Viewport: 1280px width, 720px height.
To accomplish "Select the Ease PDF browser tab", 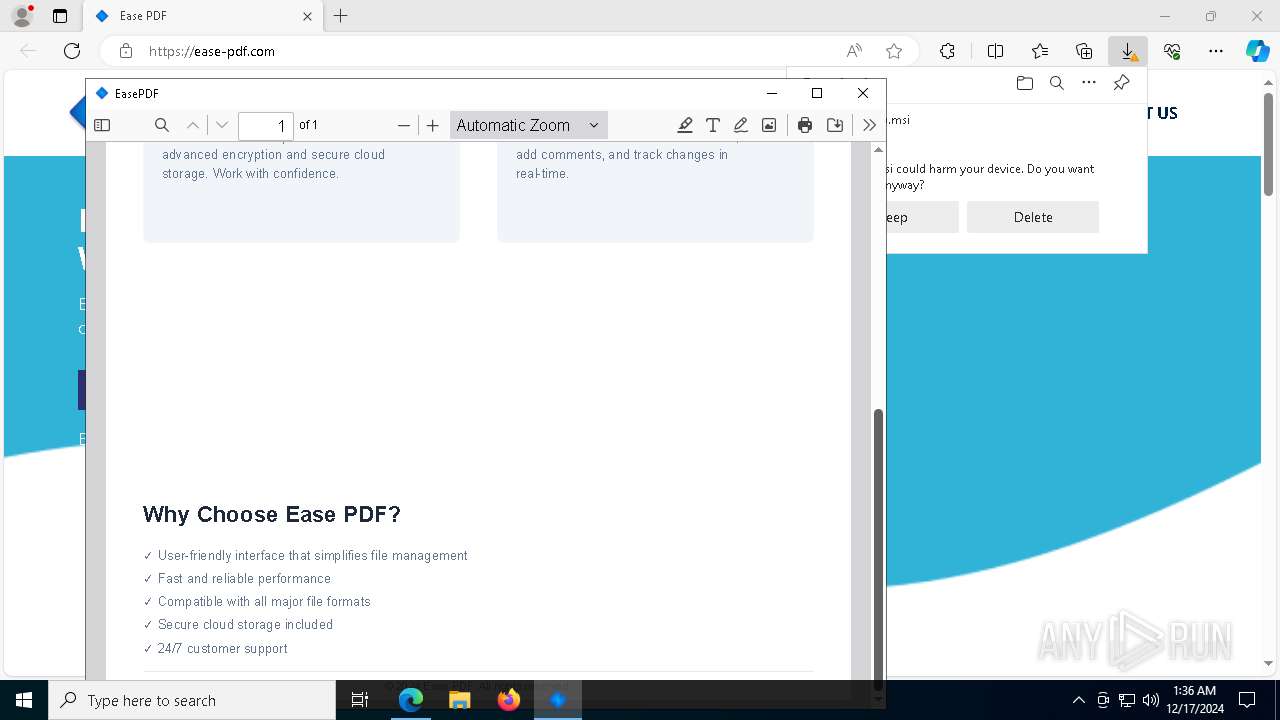I will pos(203,16).
